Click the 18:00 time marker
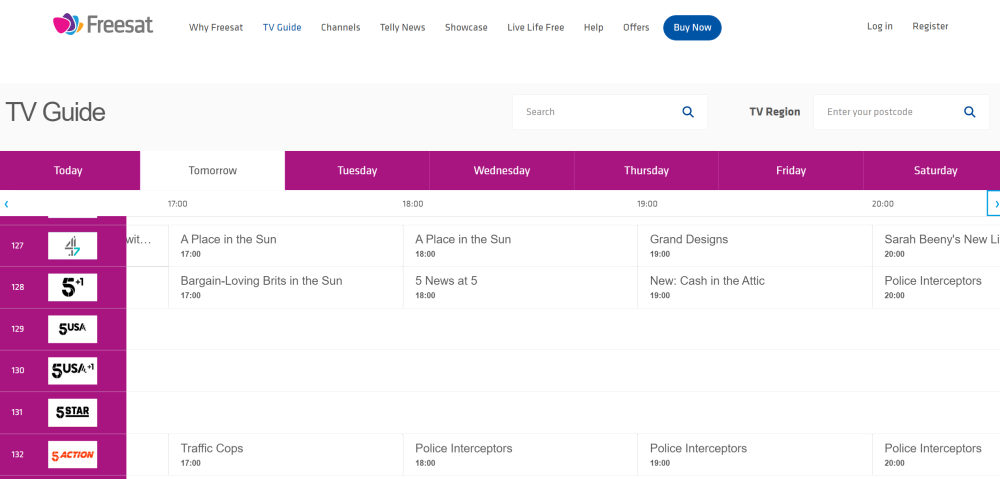 (x=412, y=204)
